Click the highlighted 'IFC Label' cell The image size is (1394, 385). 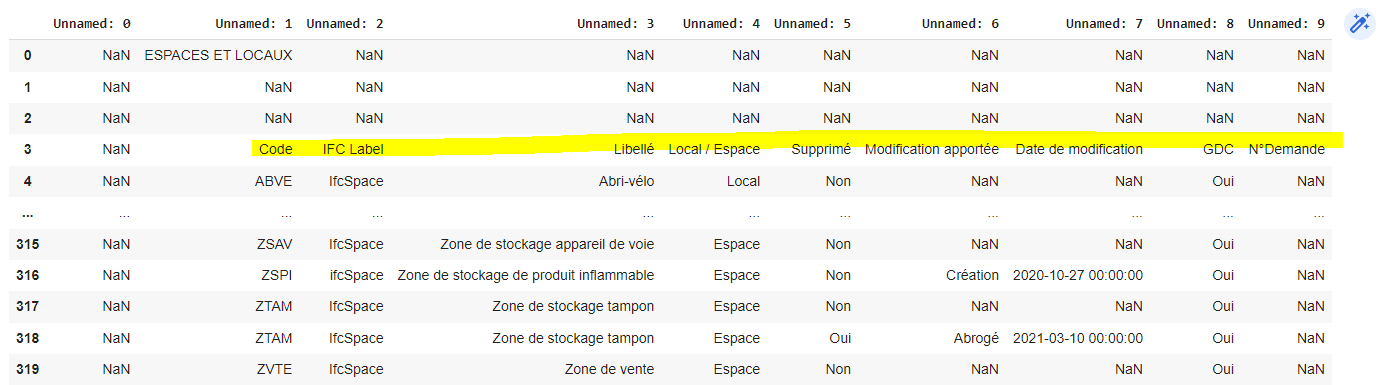353,149
